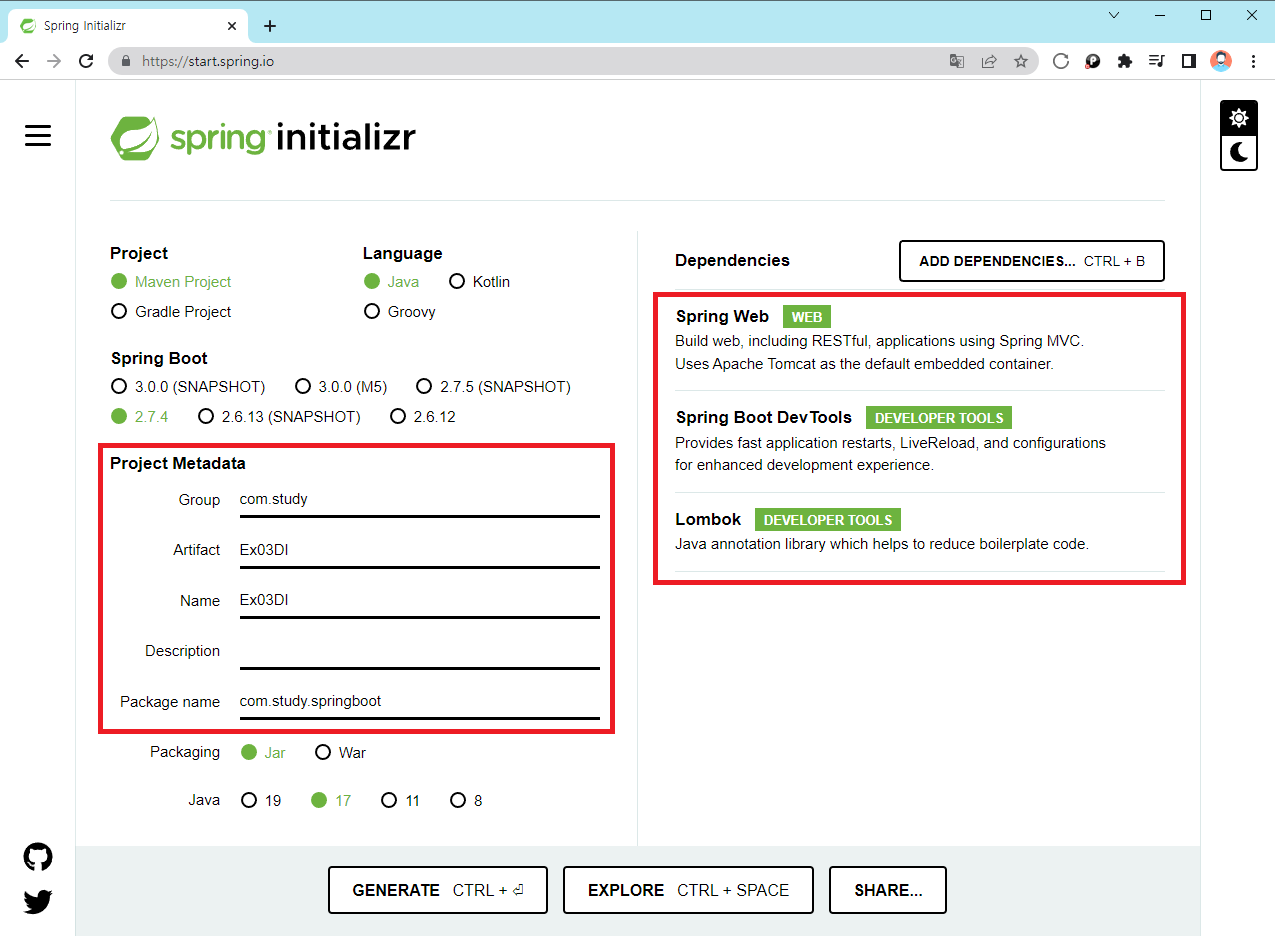Bookmark this page with star icon
1275x936 pixels.
click(1021, 61)
